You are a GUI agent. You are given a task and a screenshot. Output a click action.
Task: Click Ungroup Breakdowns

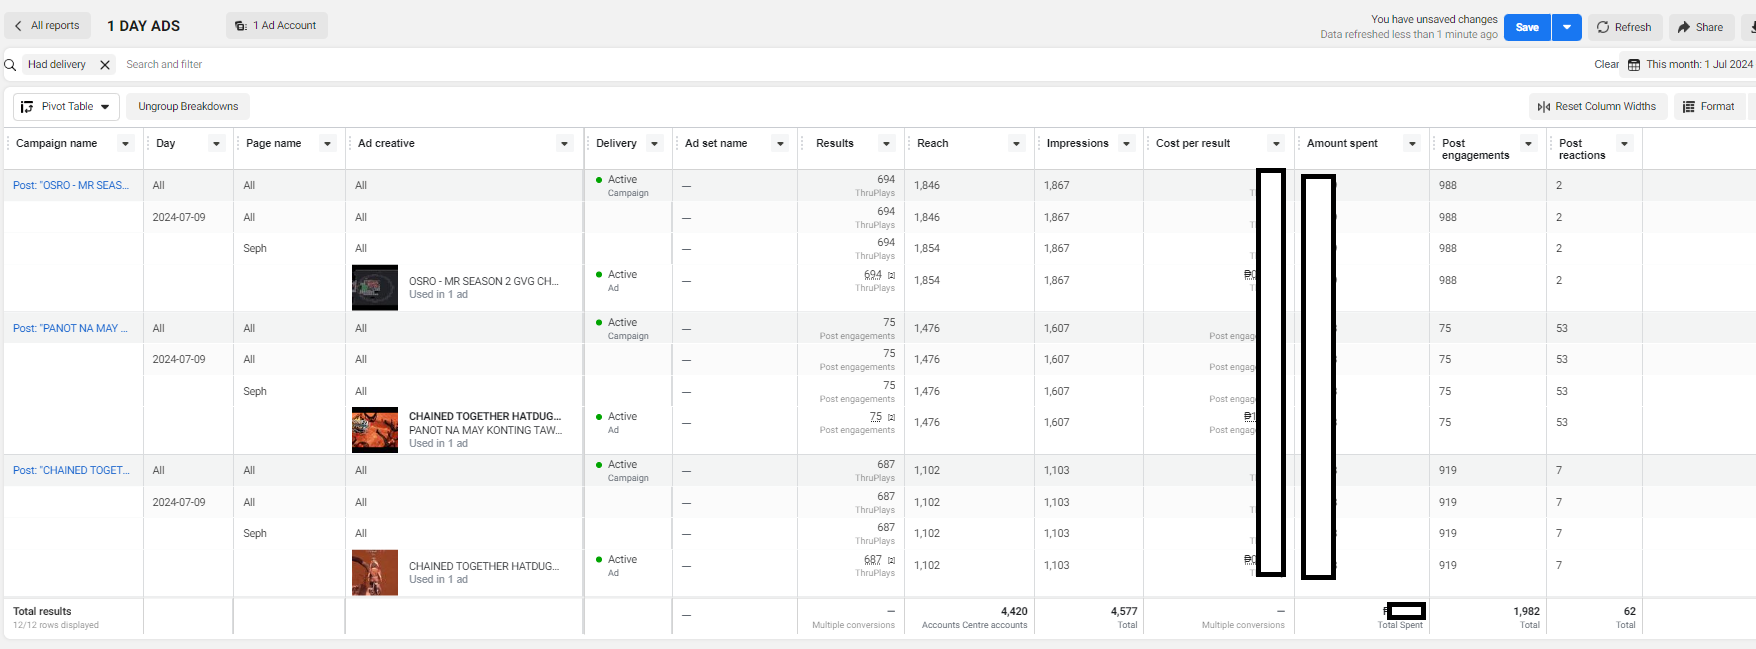click(188, 107)
